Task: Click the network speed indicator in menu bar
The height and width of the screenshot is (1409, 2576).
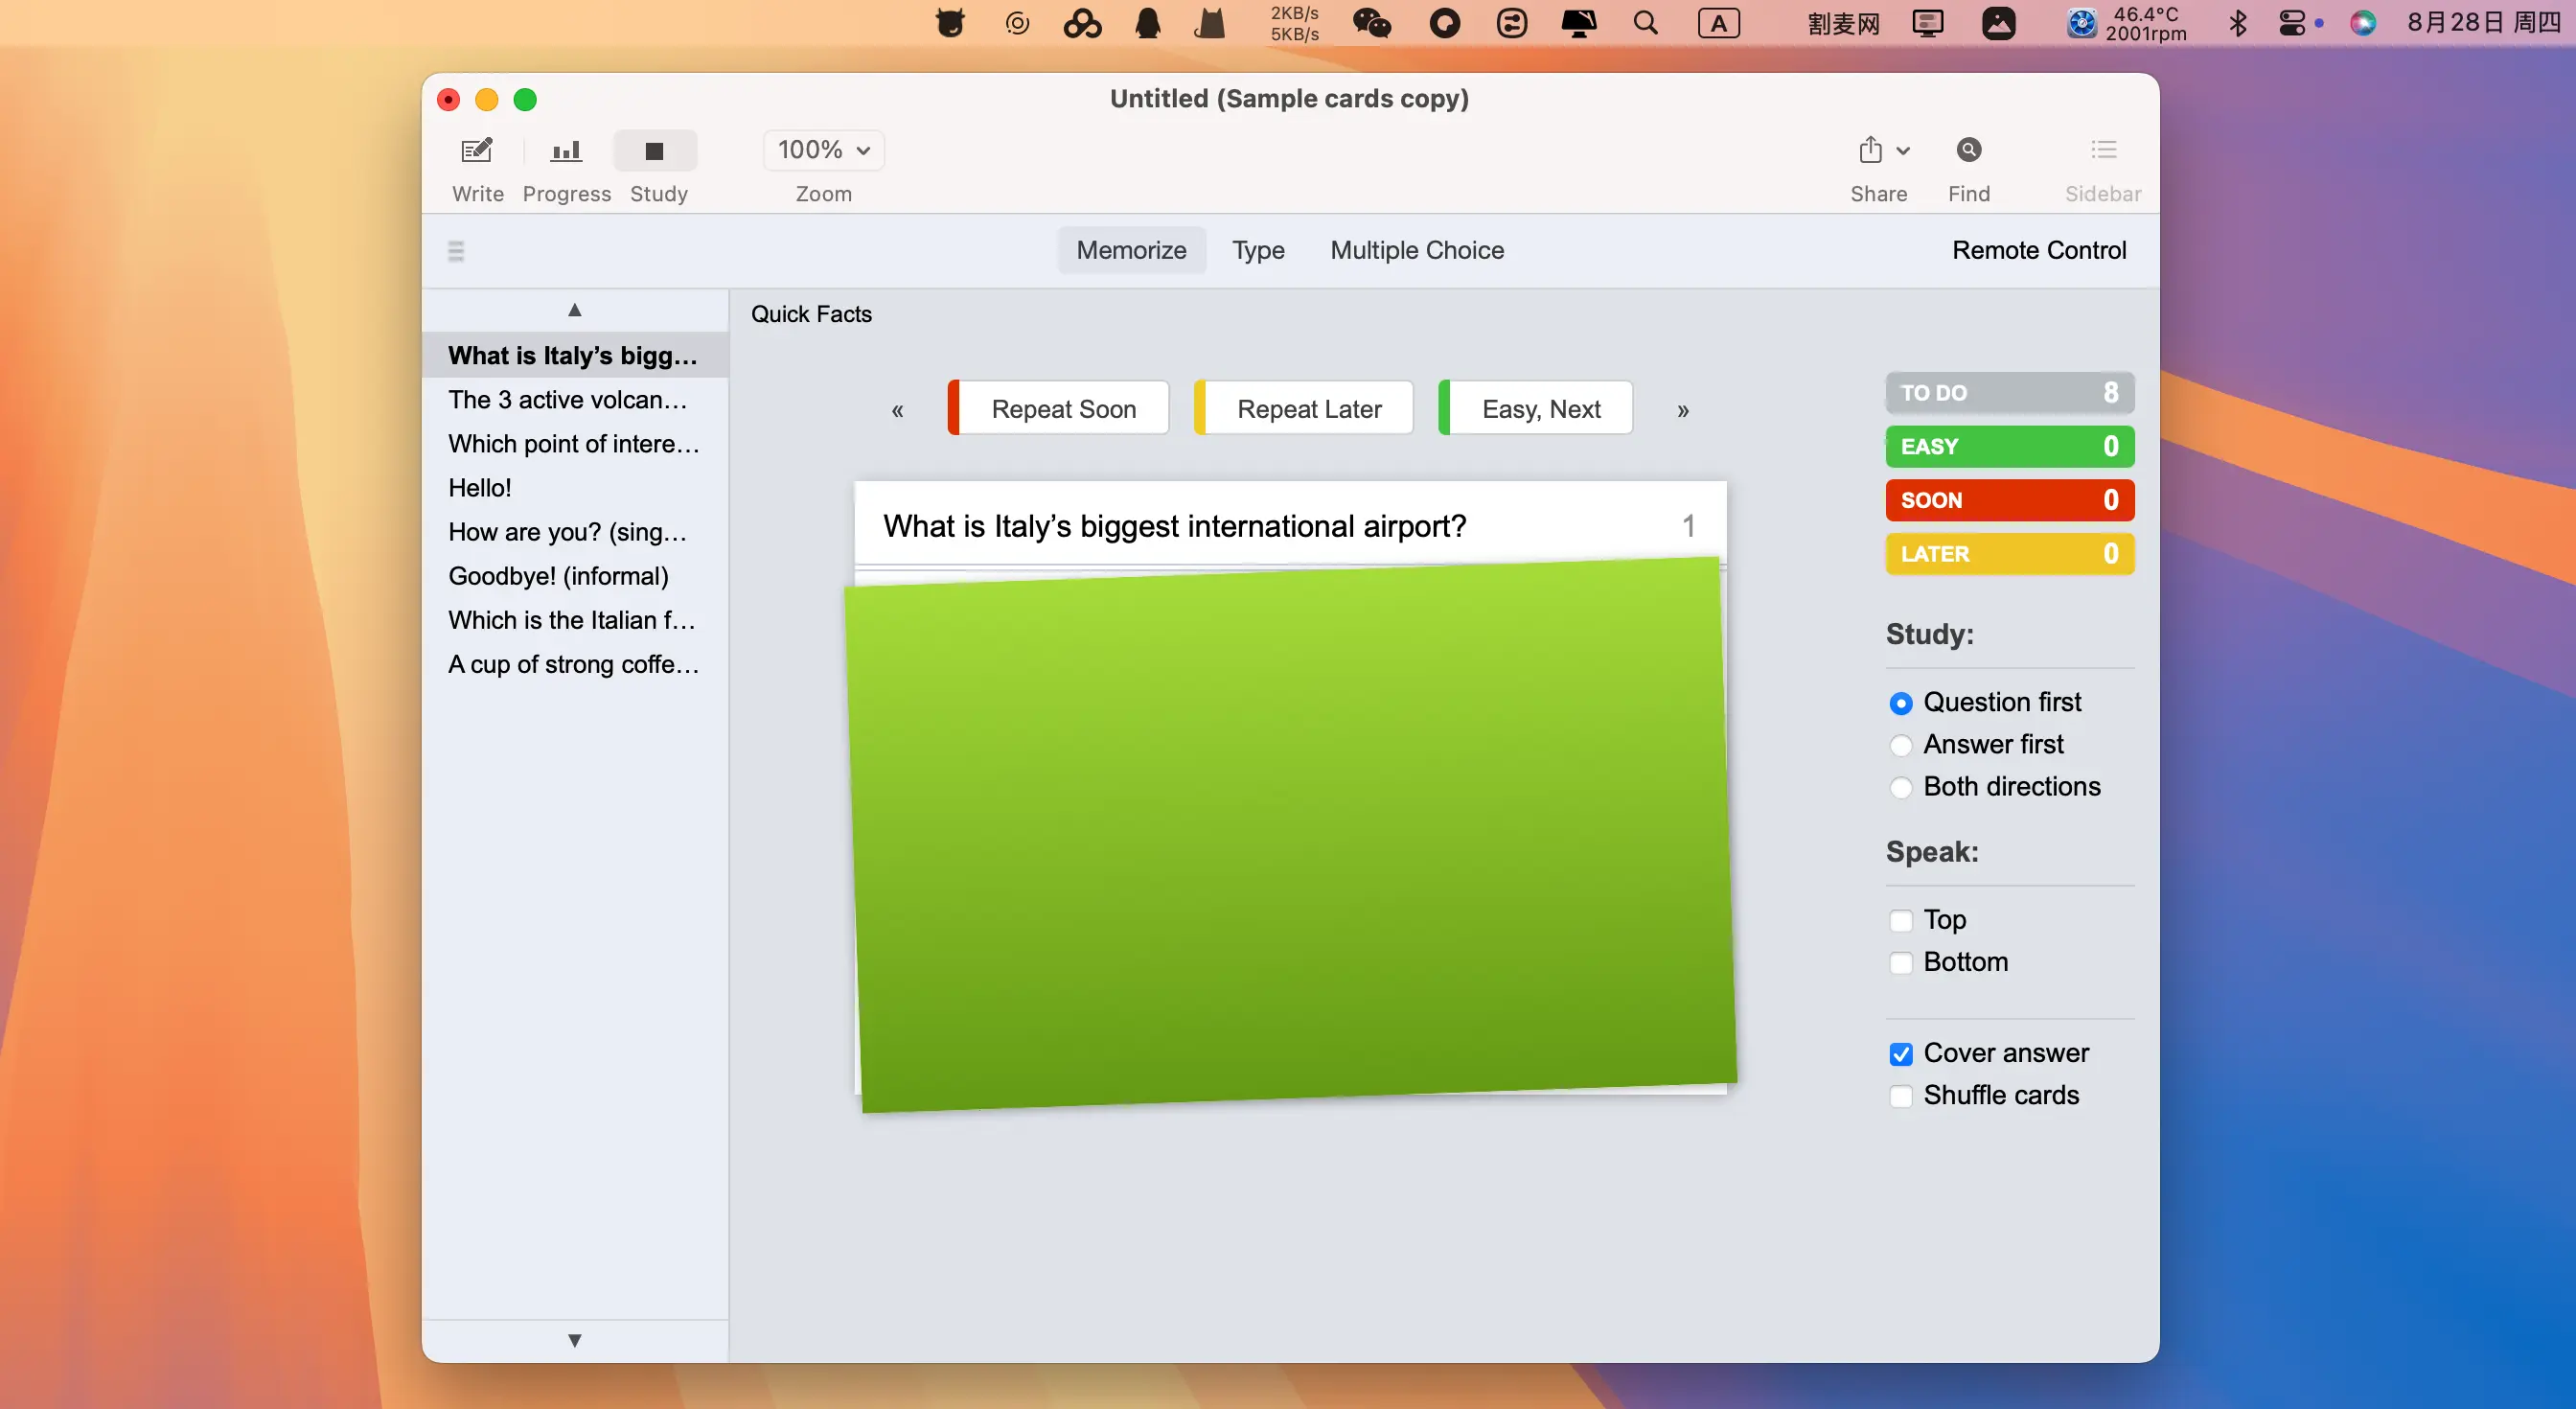Action: pos(1294,23)
